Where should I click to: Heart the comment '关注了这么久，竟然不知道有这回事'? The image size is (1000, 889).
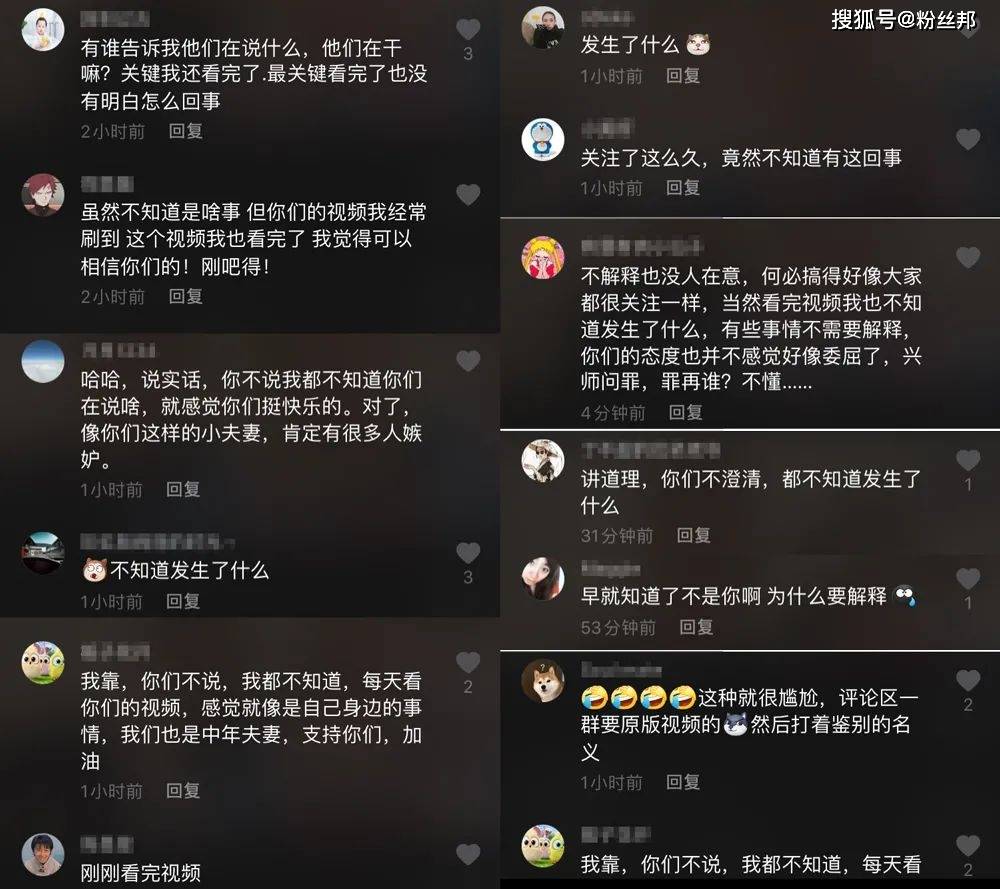click(x=968, y=139)
